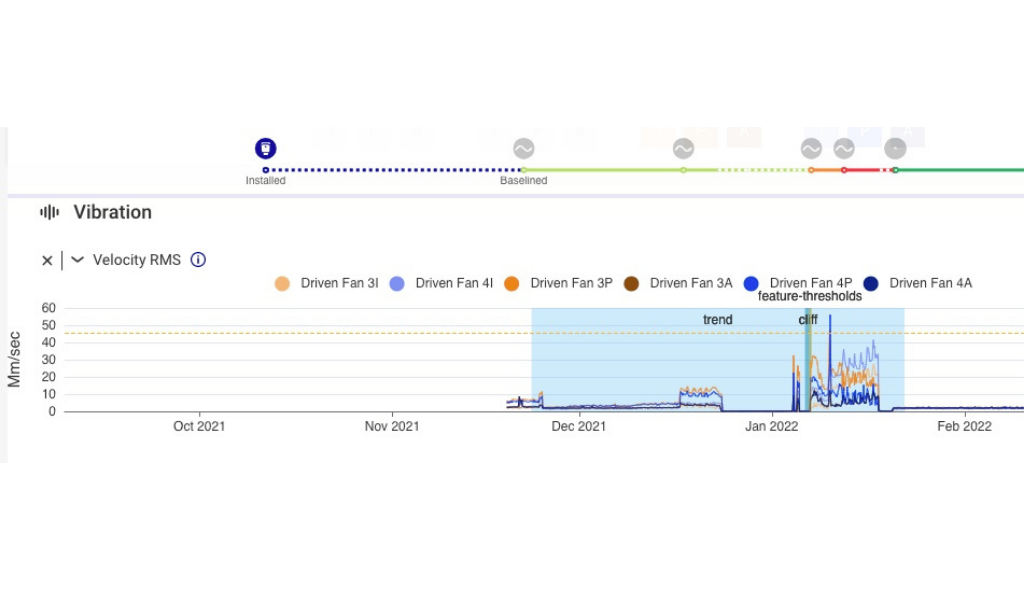Click the feature-thresholds annotation label

click(x=810, y=297)
